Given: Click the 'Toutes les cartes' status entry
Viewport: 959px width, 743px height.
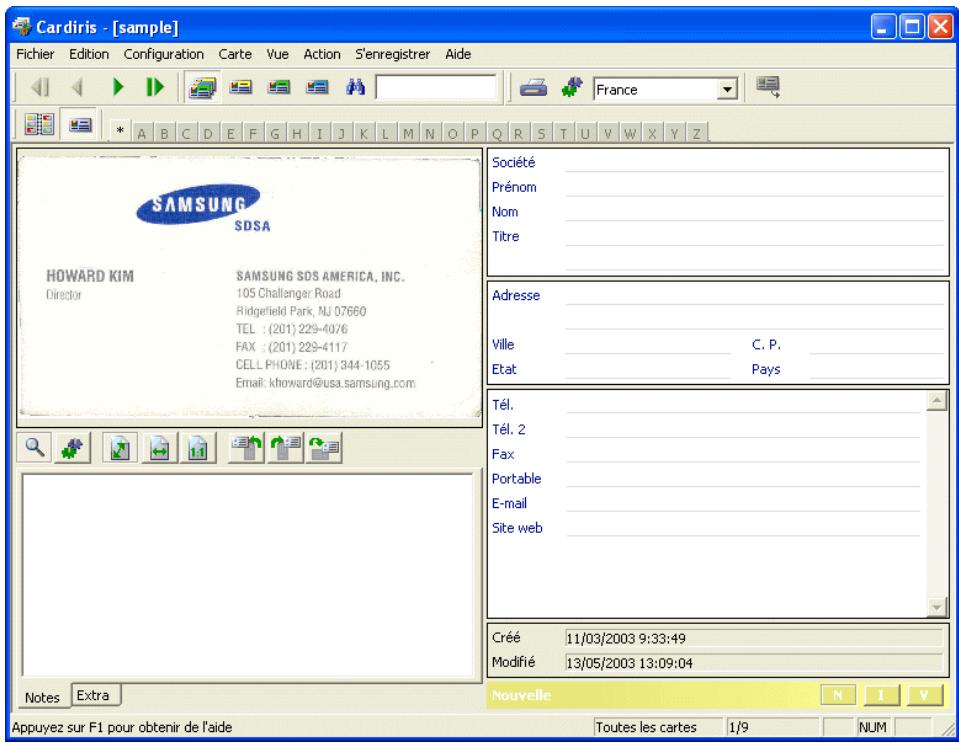Looking at the screenshot, I should (656, 727).
